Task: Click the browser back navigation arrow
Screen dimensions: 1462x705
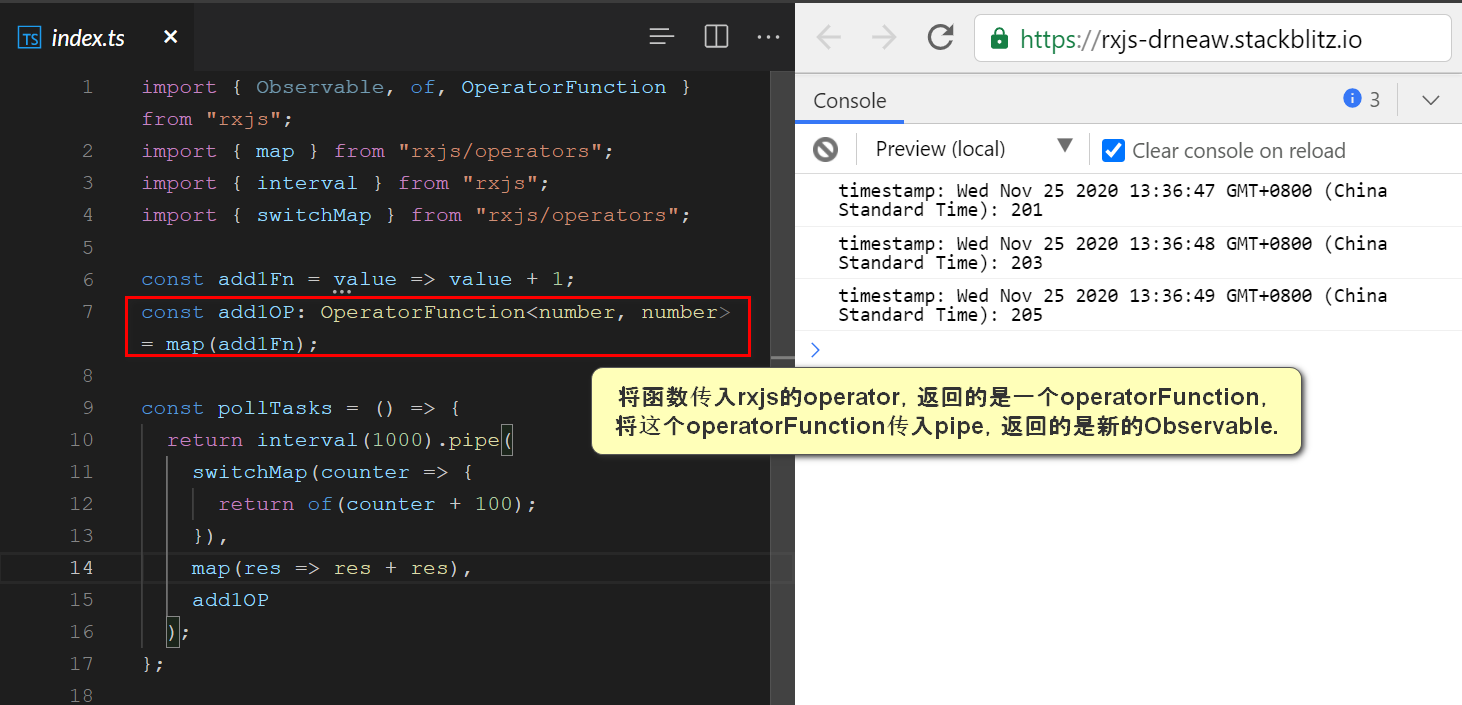Action: [830, 37]
